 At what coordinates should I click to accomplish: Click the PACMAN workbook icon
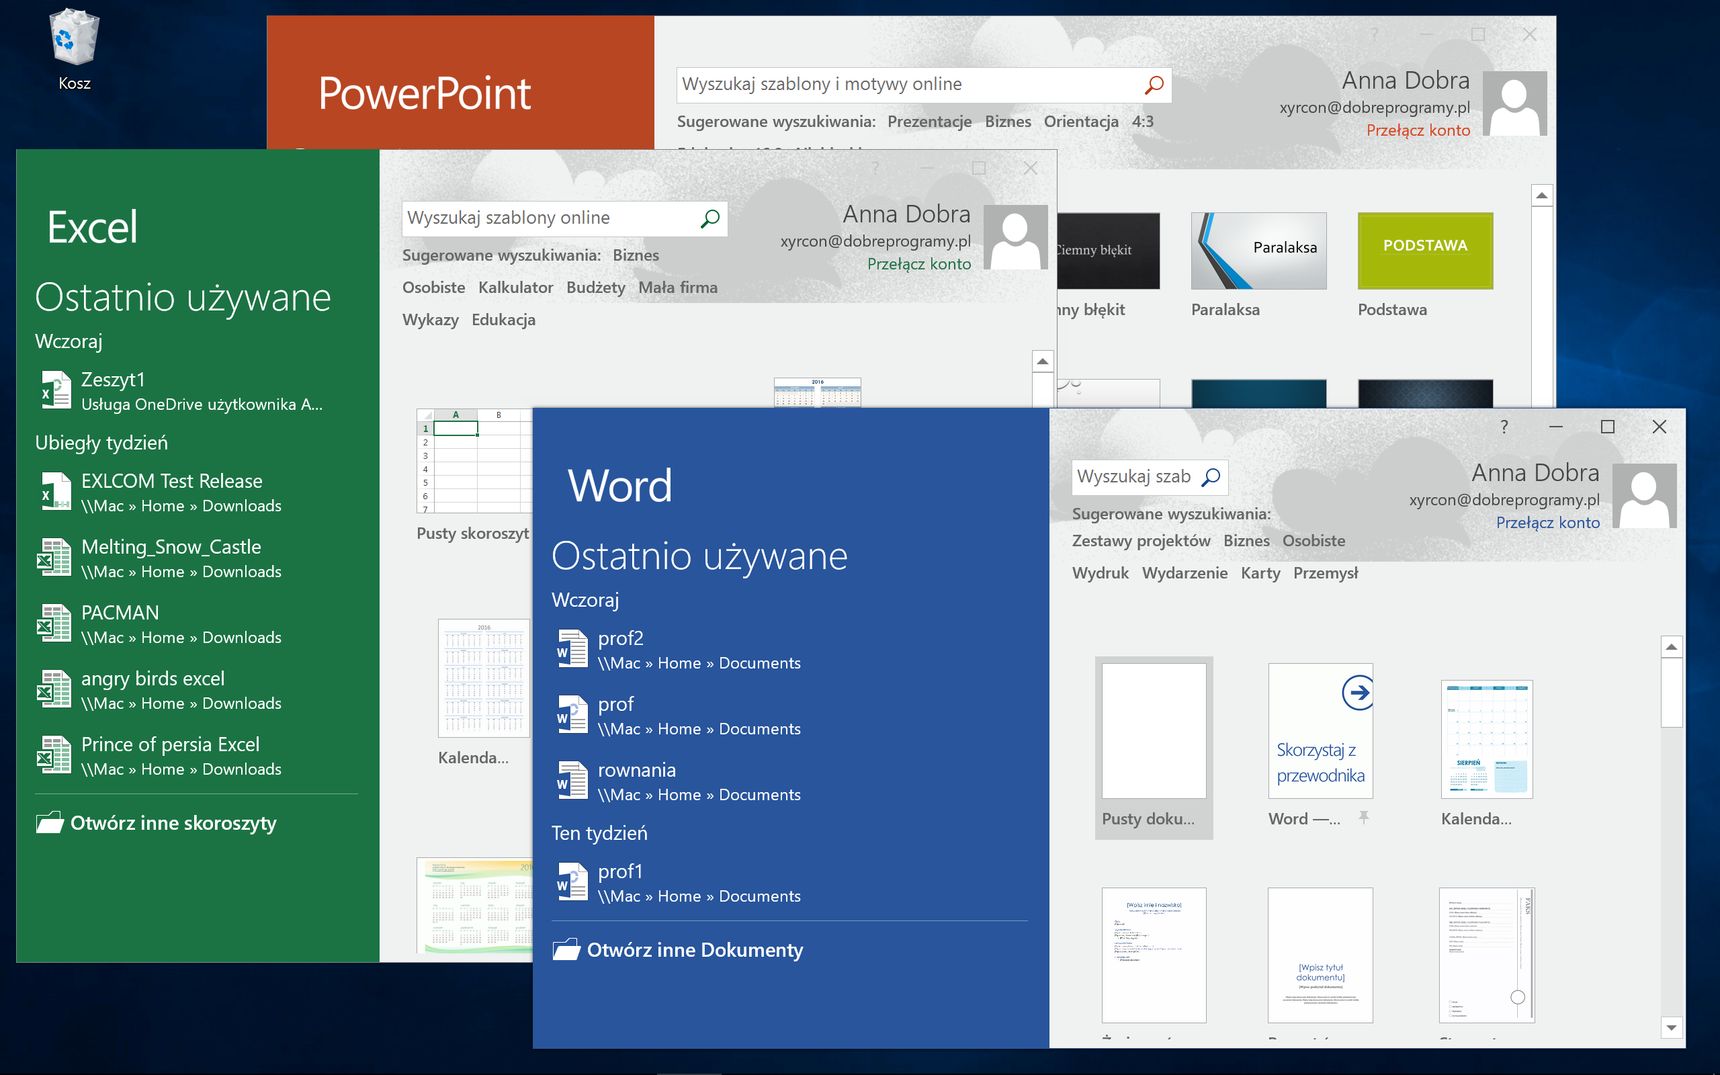pos(54,624)
